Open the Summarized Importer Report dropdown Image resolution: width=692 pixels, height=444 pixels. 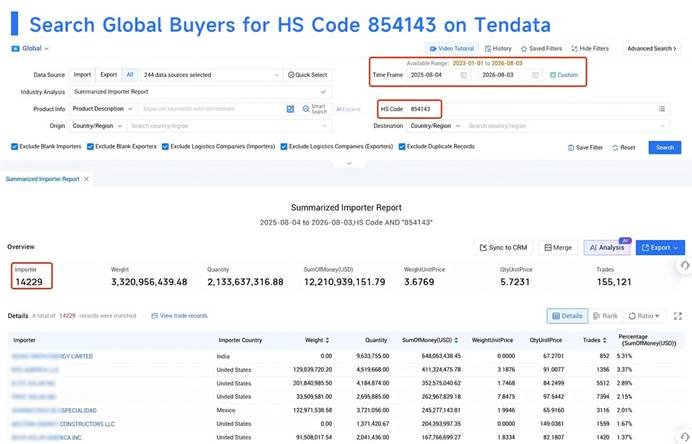pyautogui.click(x=200, y=92)
